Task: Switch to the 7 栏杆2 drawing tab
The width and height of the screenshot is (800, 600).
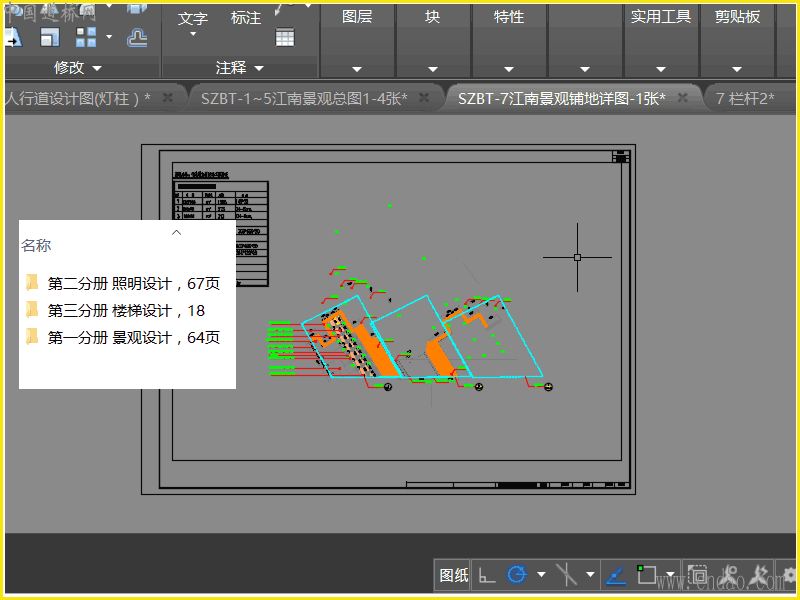Action: click(x=745, y=98)
